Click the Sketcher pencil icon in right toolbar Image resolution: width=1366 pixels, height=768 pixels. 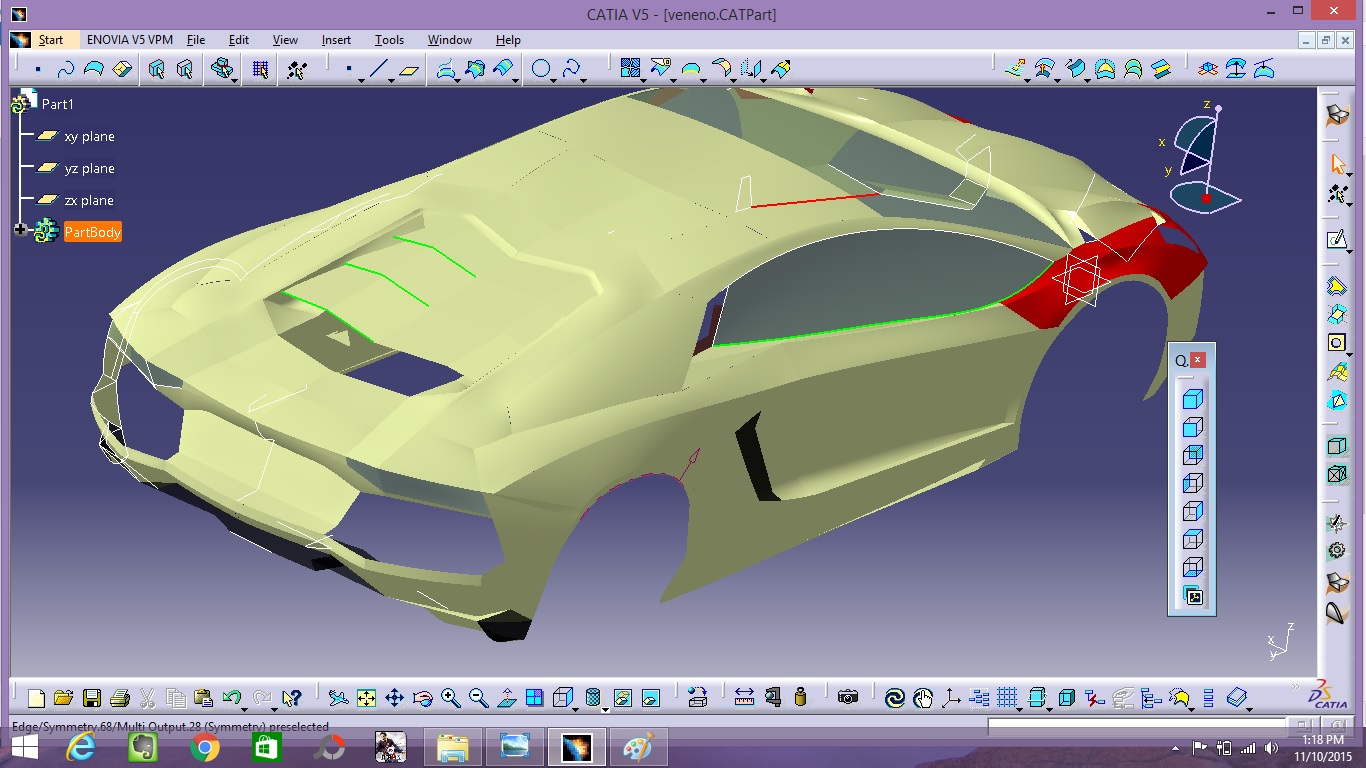pos(1337,239)
